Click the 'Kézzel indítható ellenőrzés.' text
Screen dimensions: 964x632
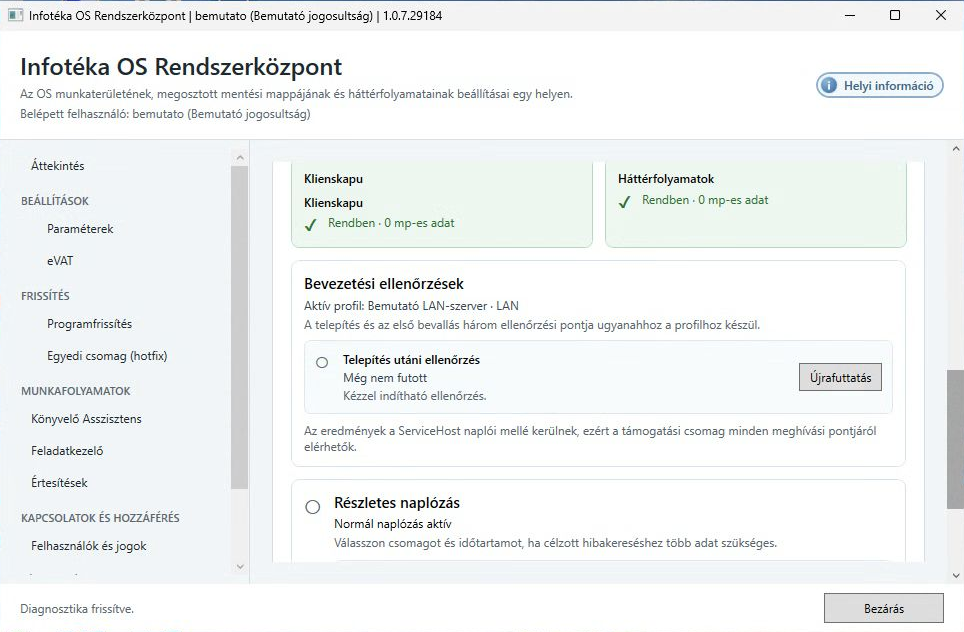coord(414,396)
